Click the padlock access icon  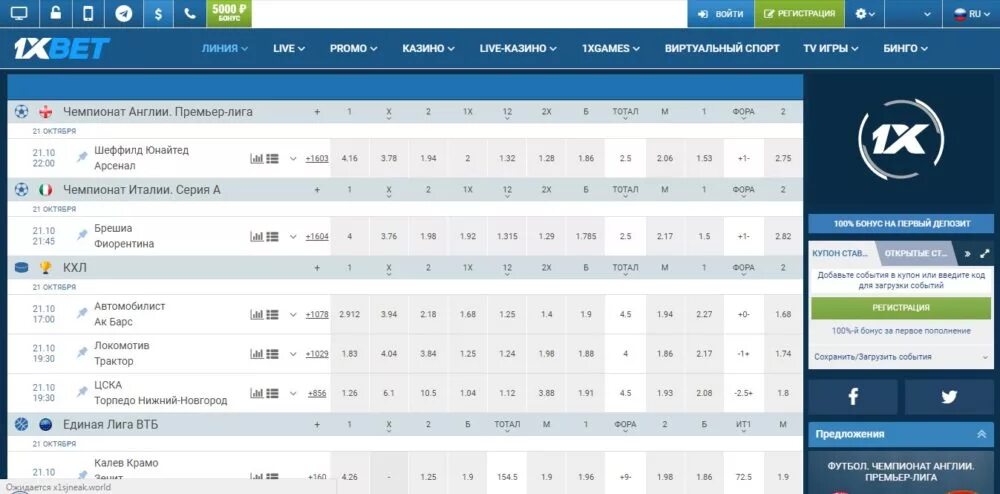[56, 13]
